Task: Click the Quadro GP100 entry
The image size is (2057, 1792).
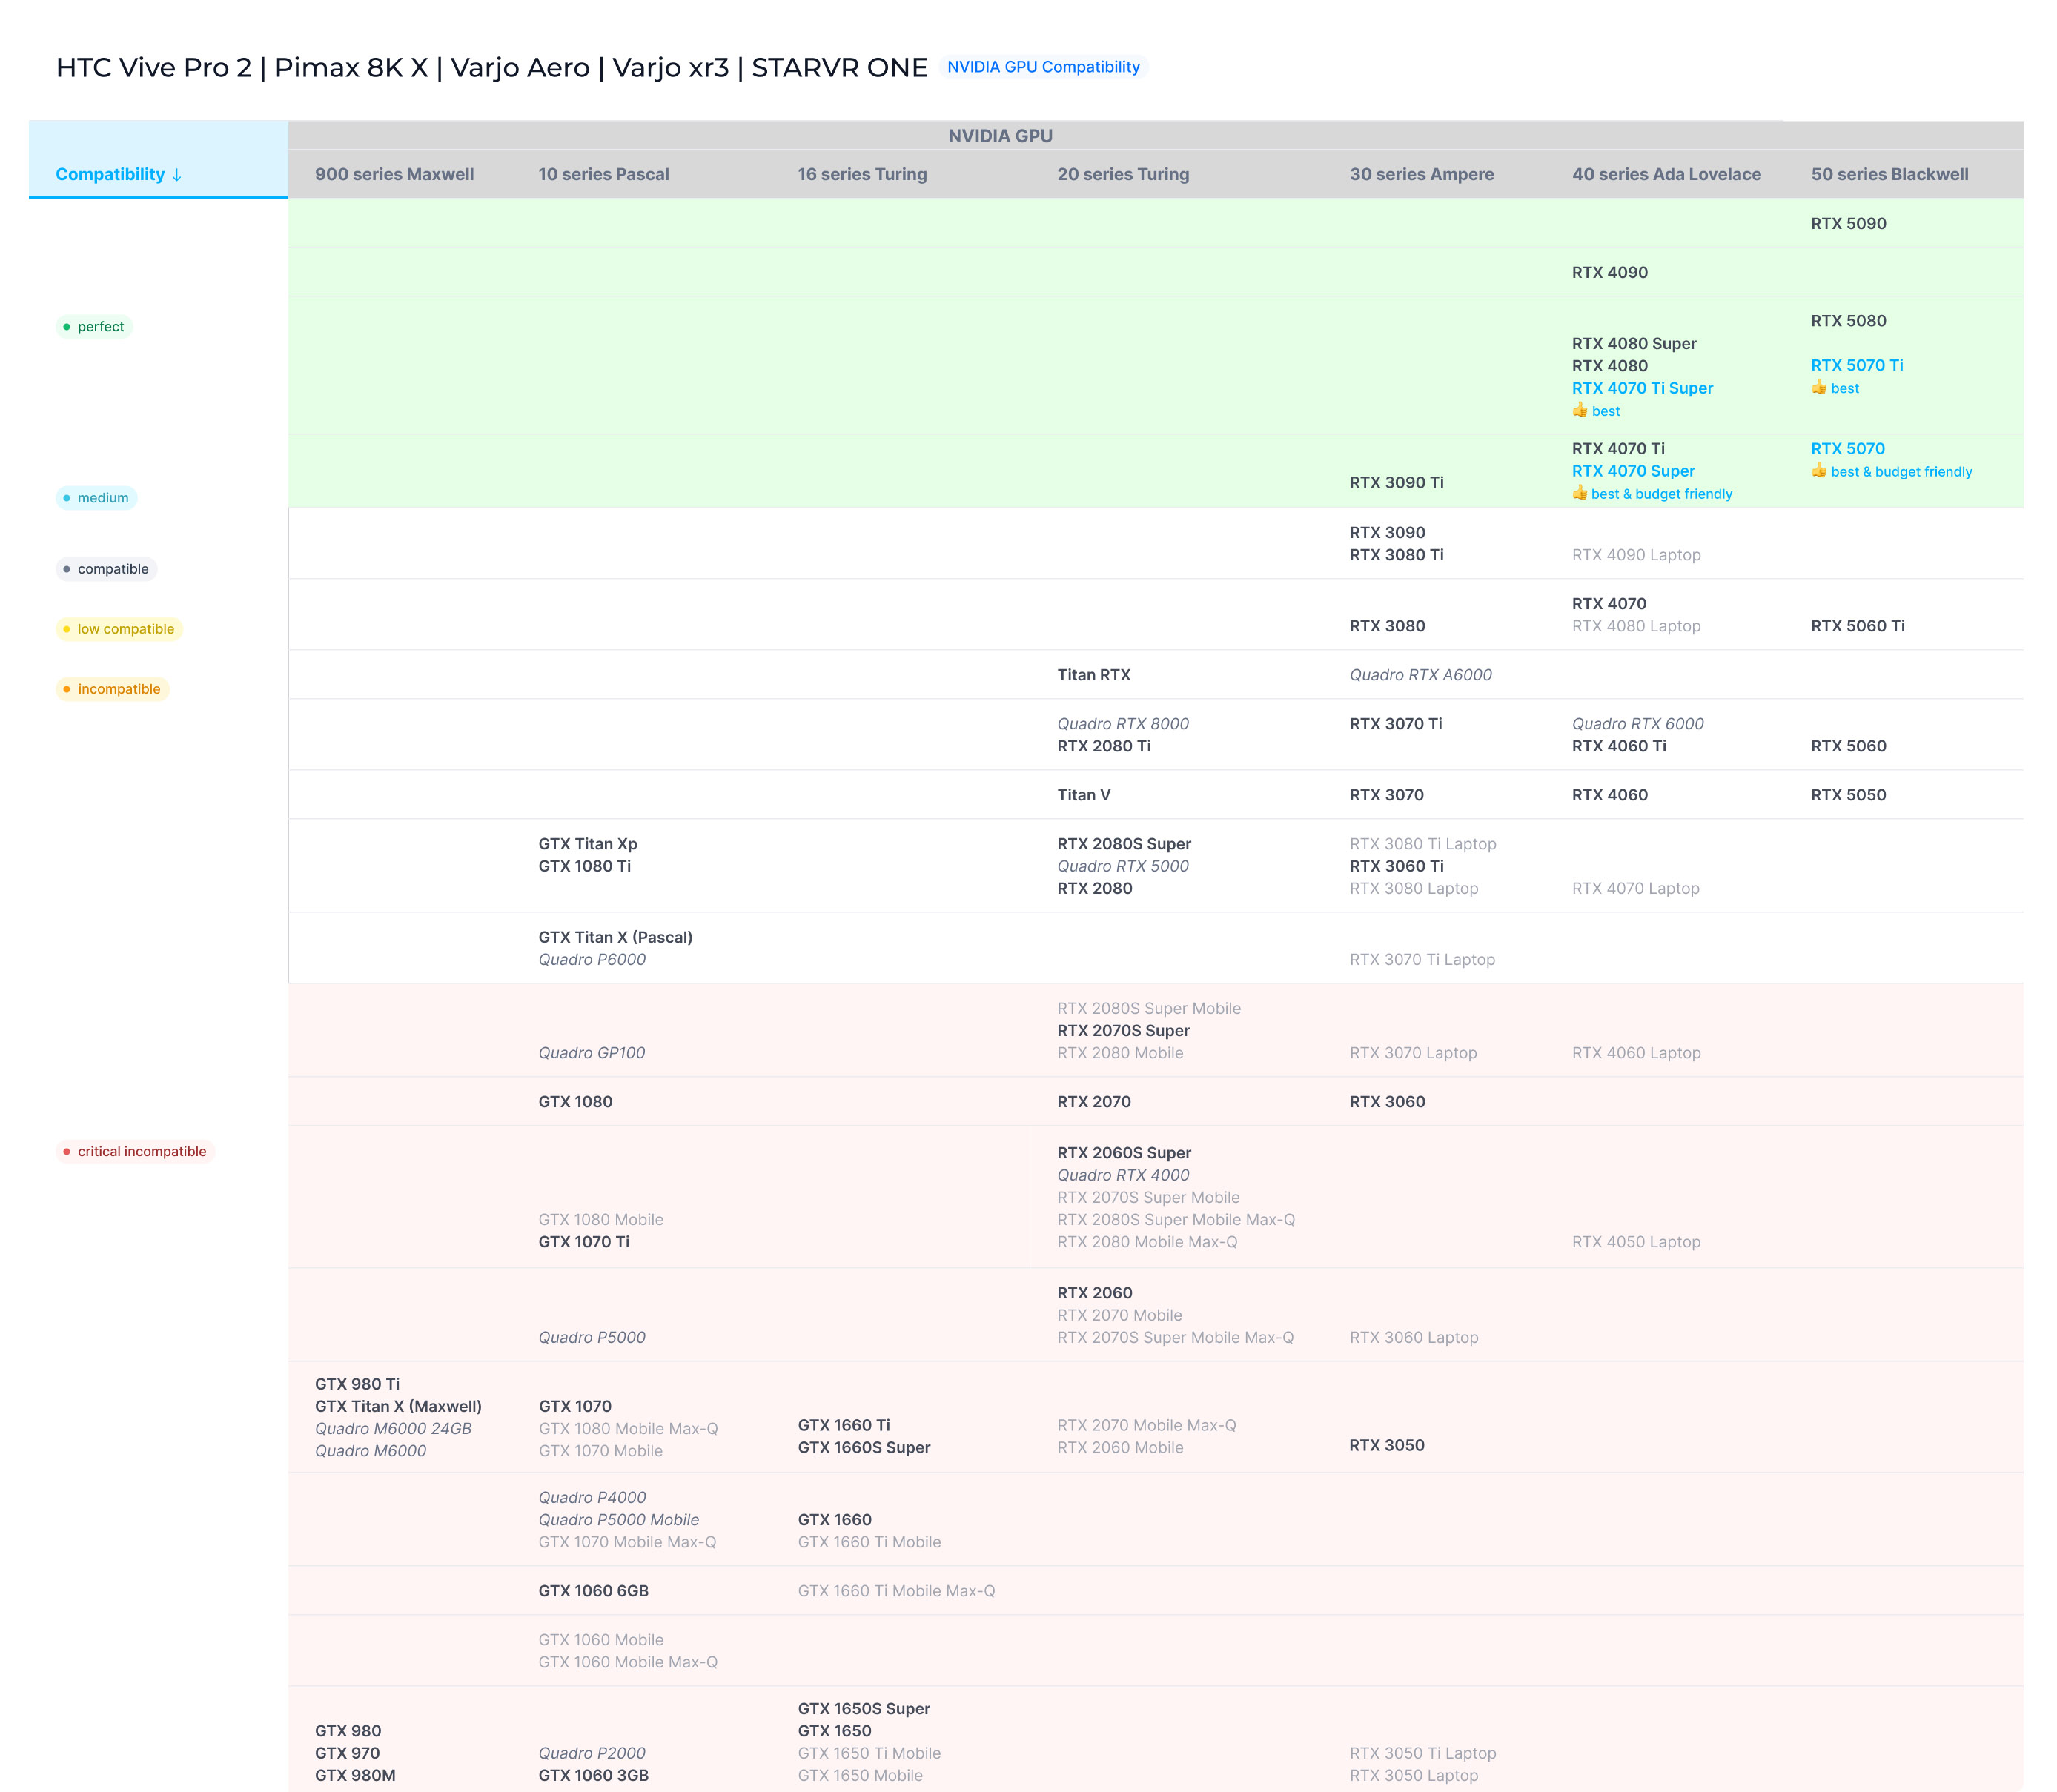Action: tap(592, 1053)
